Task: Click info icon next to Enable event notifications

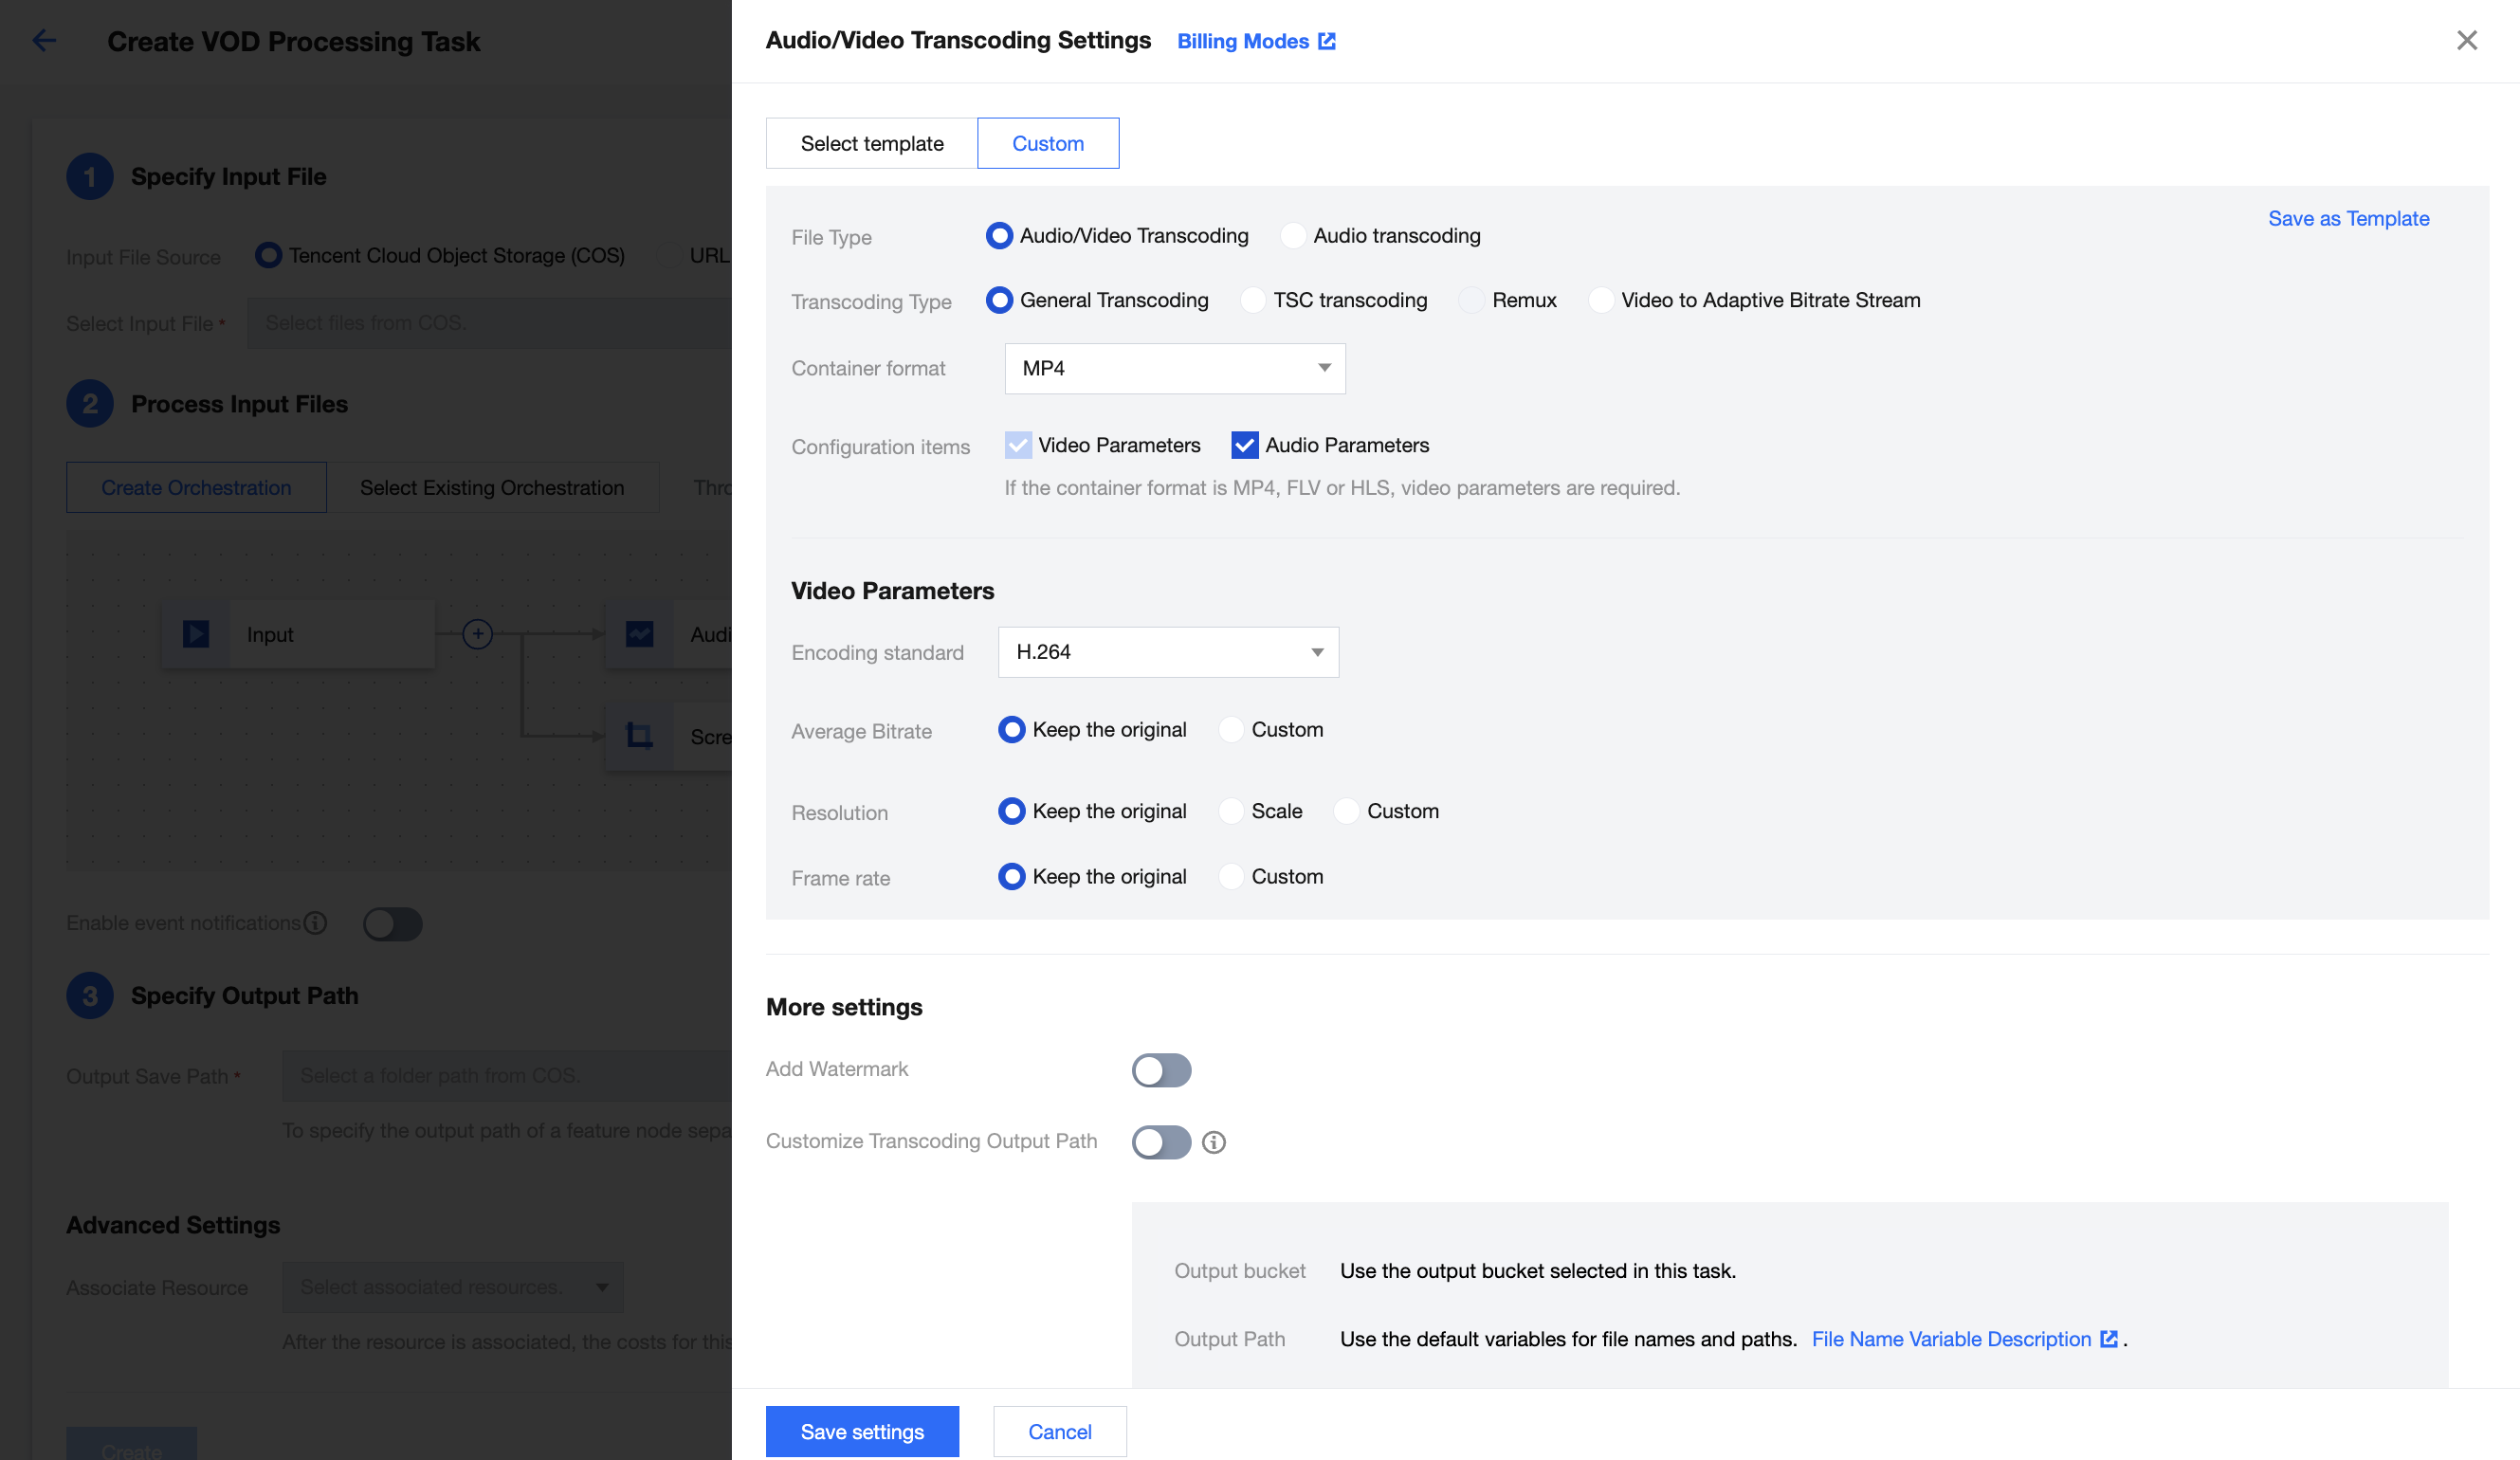Action: (x=315, y=923)
